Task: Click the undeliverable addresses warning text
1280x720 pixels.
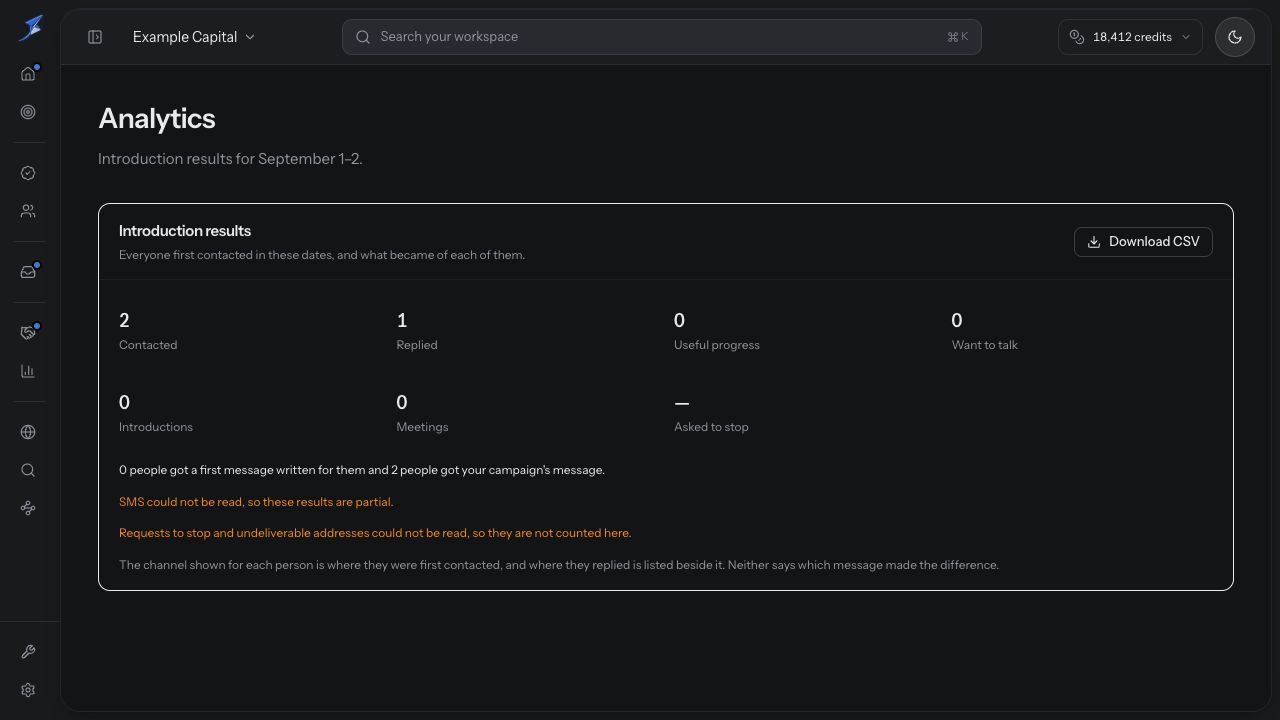Action: [x=375, y=533]
